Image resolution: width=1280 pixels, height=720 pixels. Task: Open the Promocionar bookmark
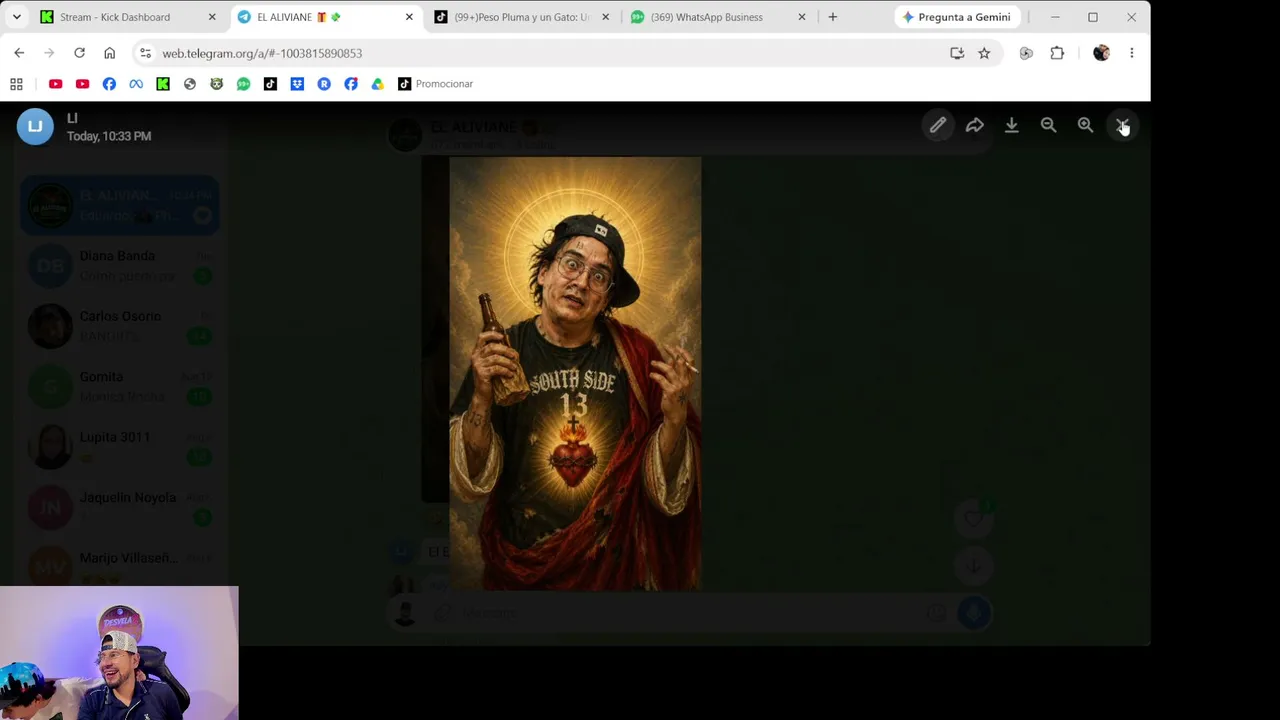click(x=435, y=84)
